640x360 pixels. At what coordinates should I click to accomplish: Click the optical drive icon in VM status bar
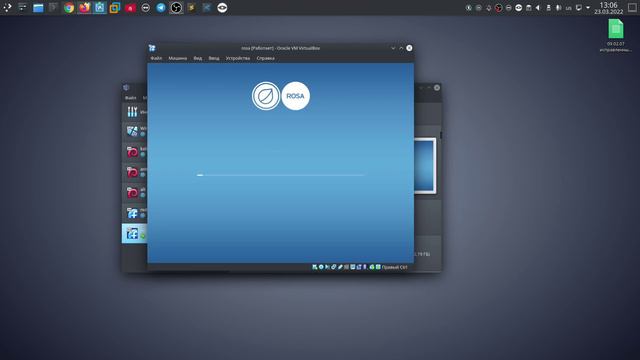321,267
